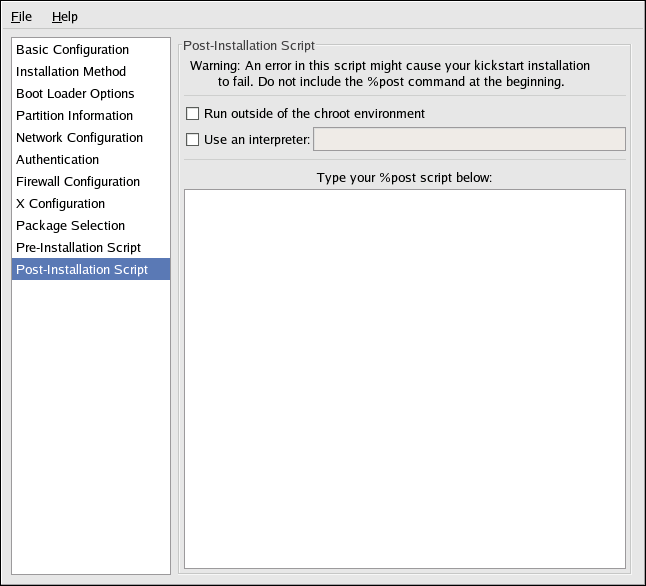
Task: Open Boot Loader Options
Action: [x=75, y=94]
